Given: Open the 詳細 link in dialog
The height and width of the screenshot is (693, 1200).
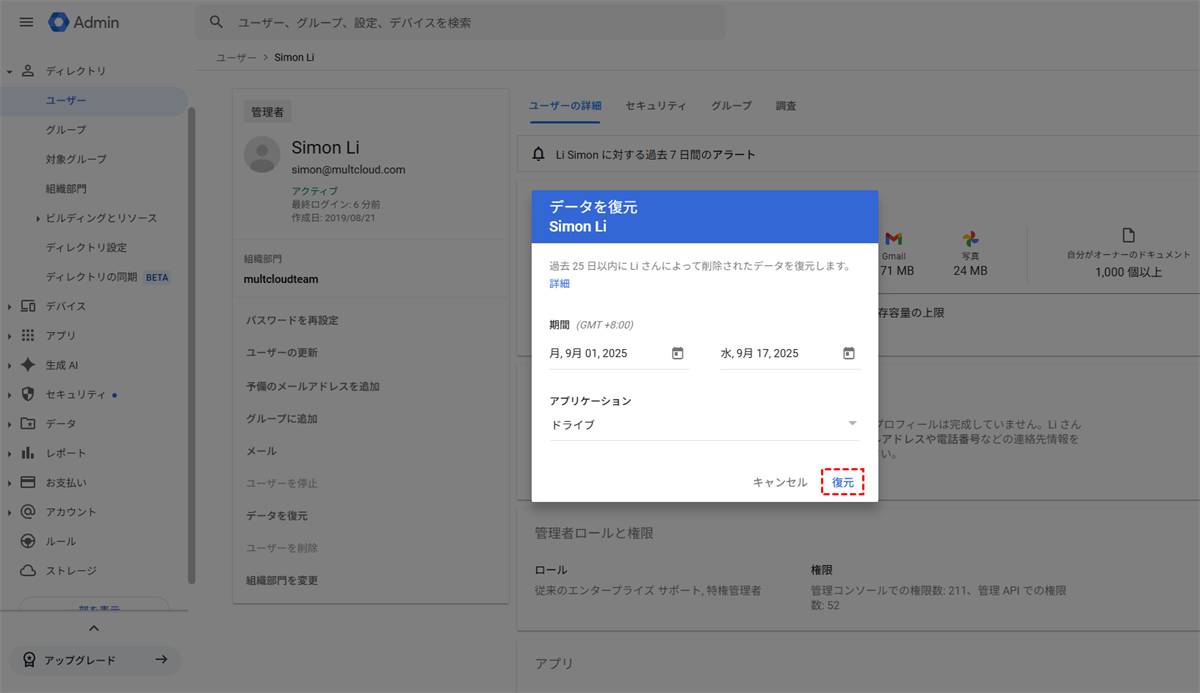Looking at the screenshot, I should (560, 284).
